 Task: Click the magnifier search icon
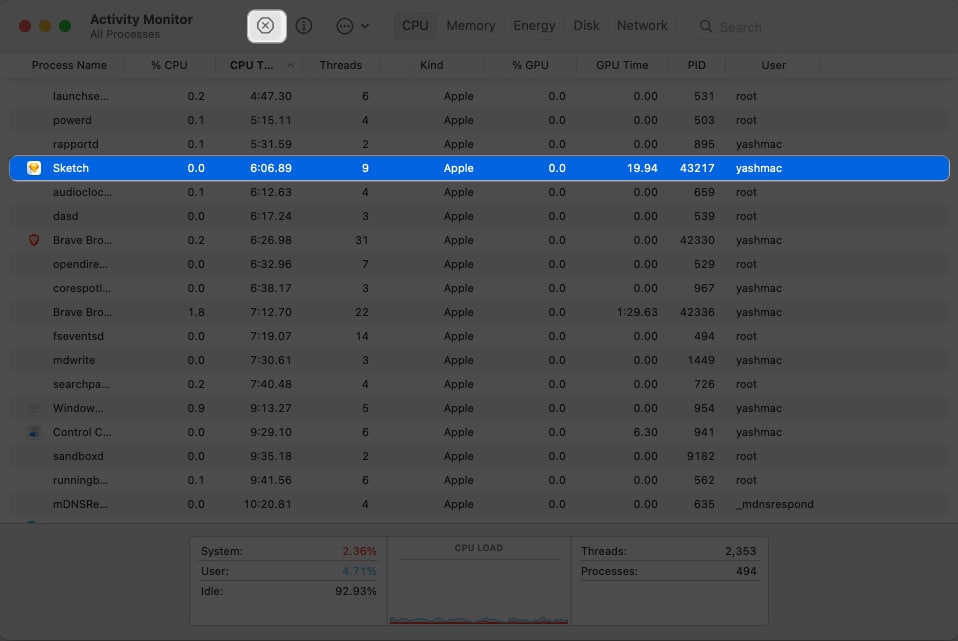[706, 26]
